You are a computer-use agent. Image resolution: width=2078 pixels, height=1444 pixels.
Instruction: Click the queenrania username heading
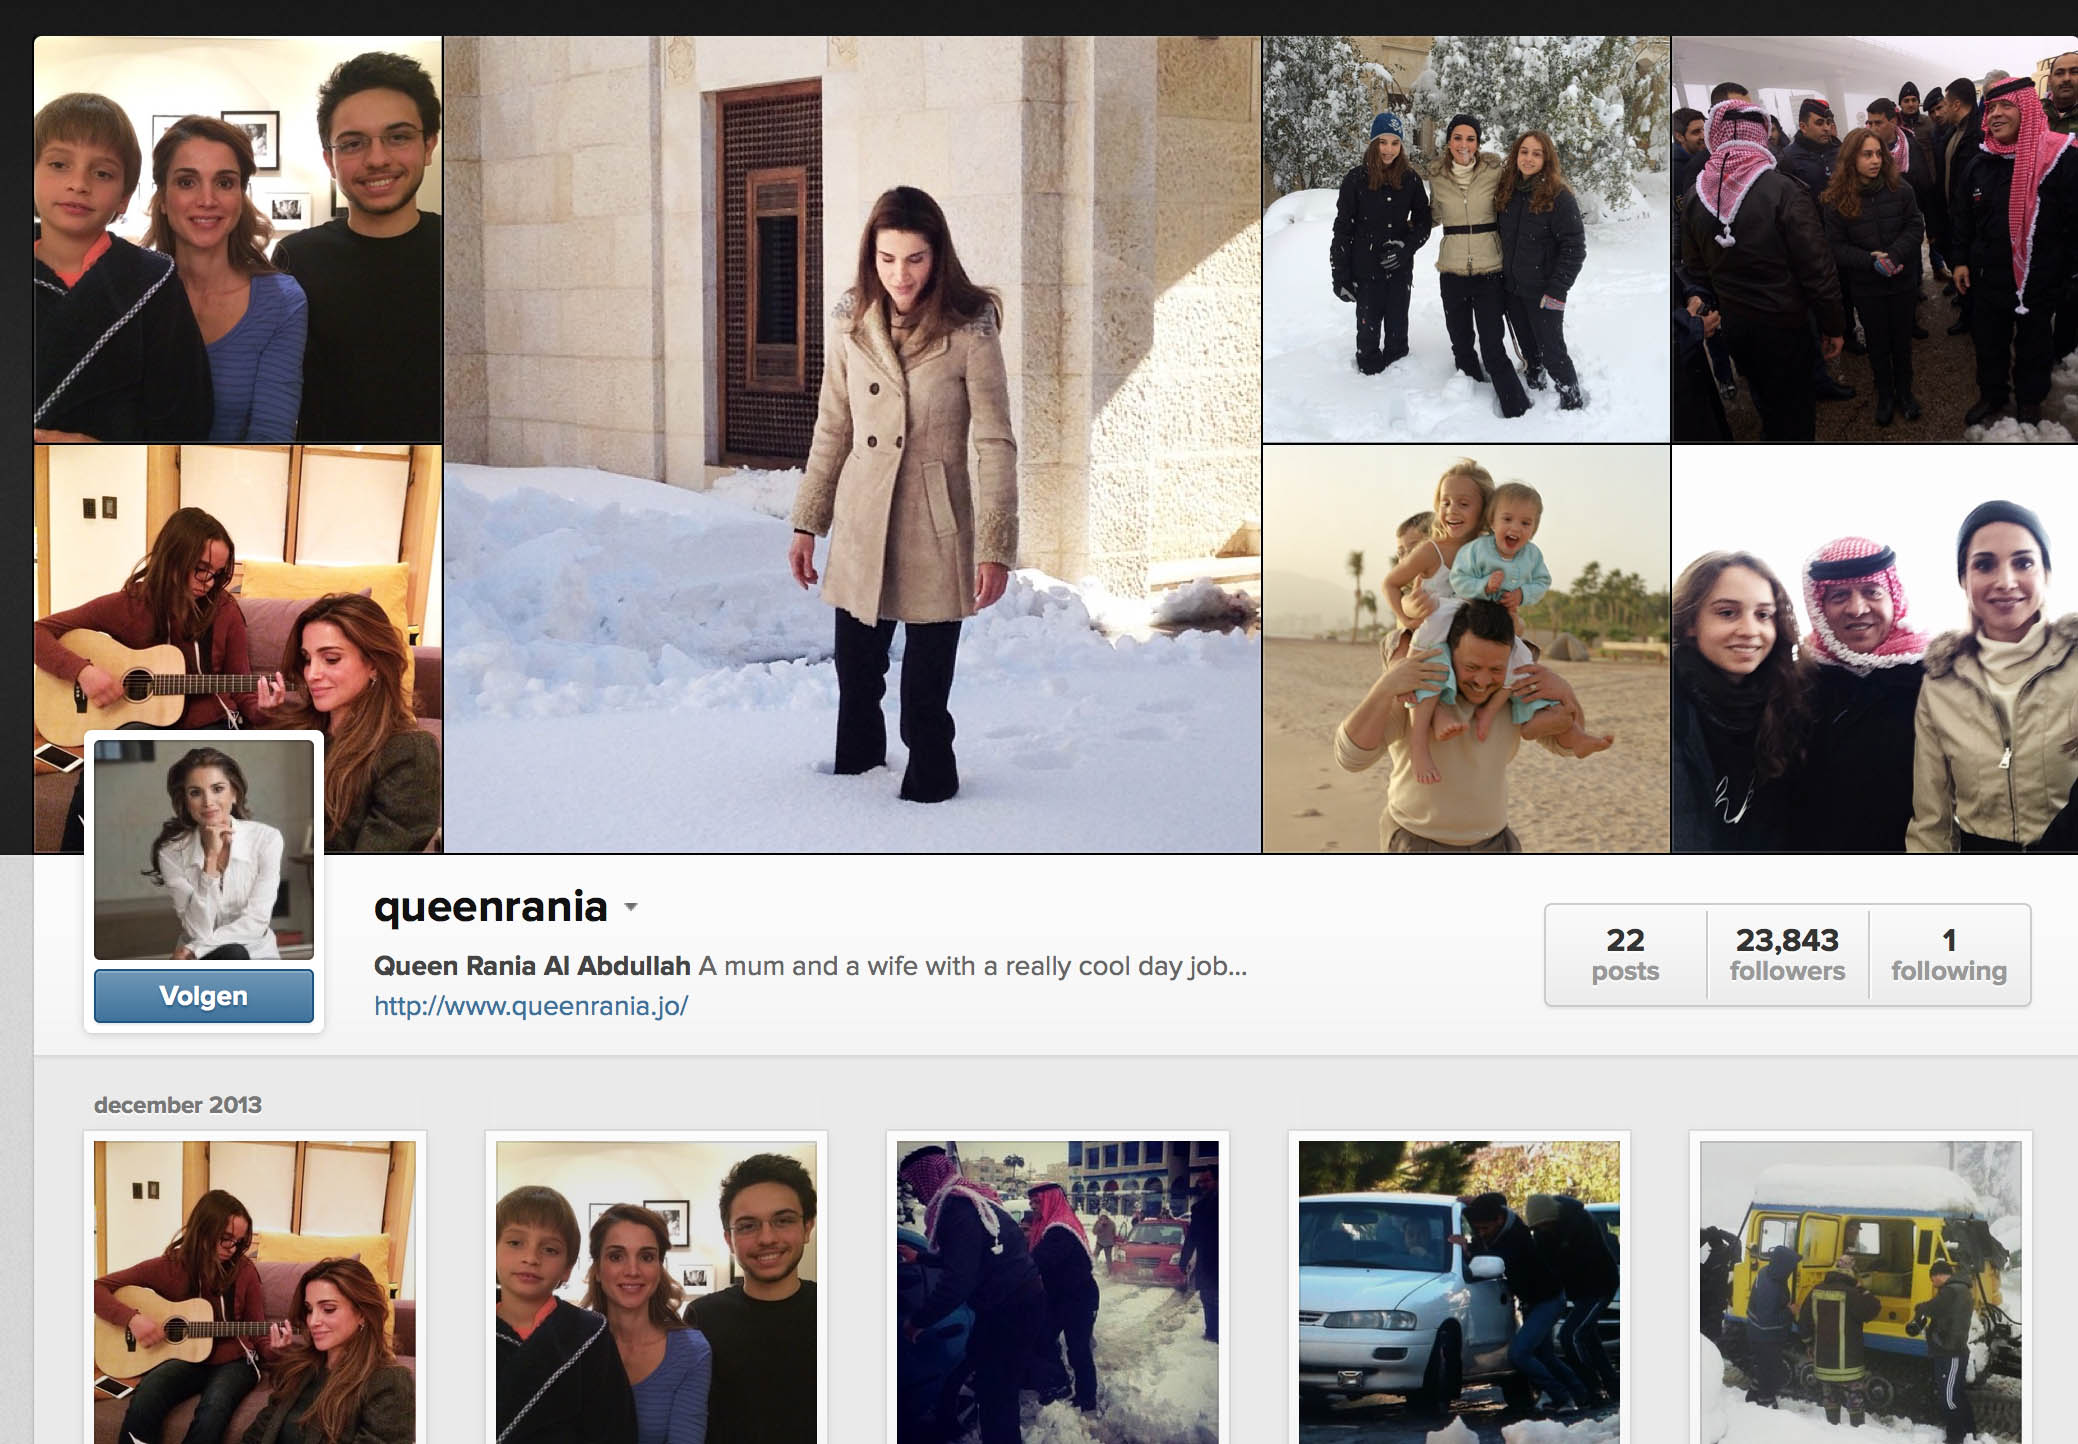[x=491, y=907]
